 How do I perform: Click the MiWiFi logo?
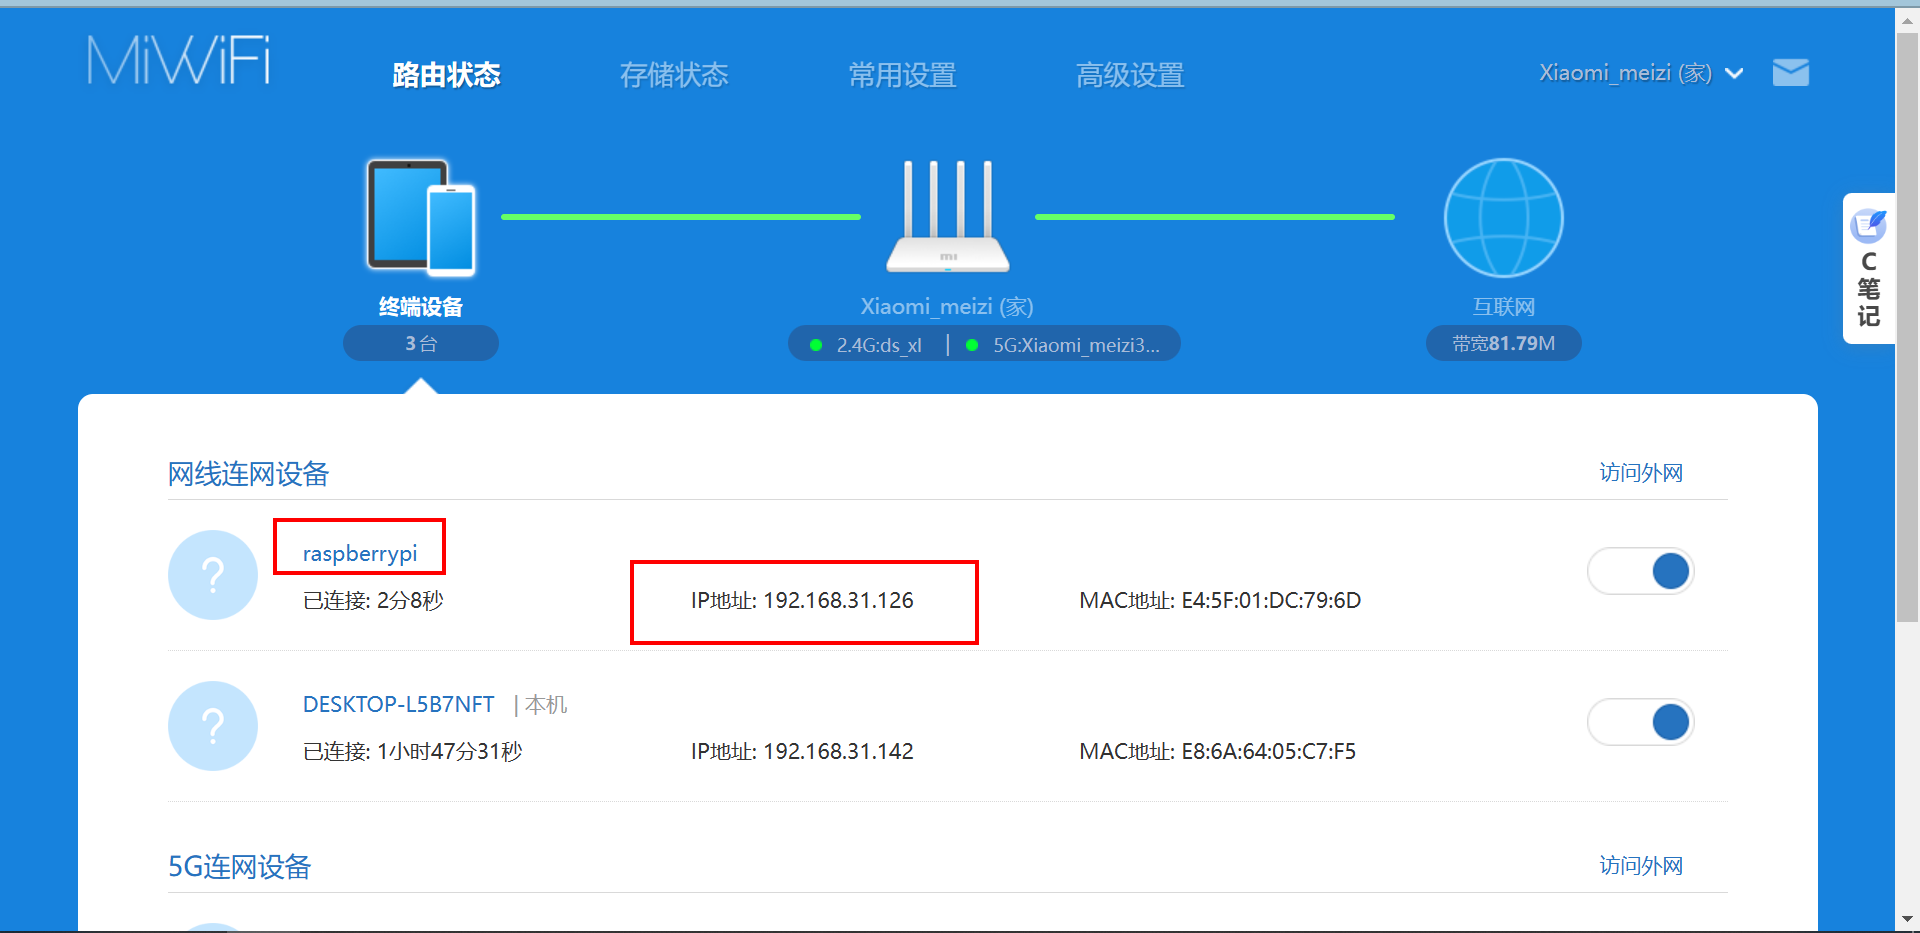[x=179, y=60]
